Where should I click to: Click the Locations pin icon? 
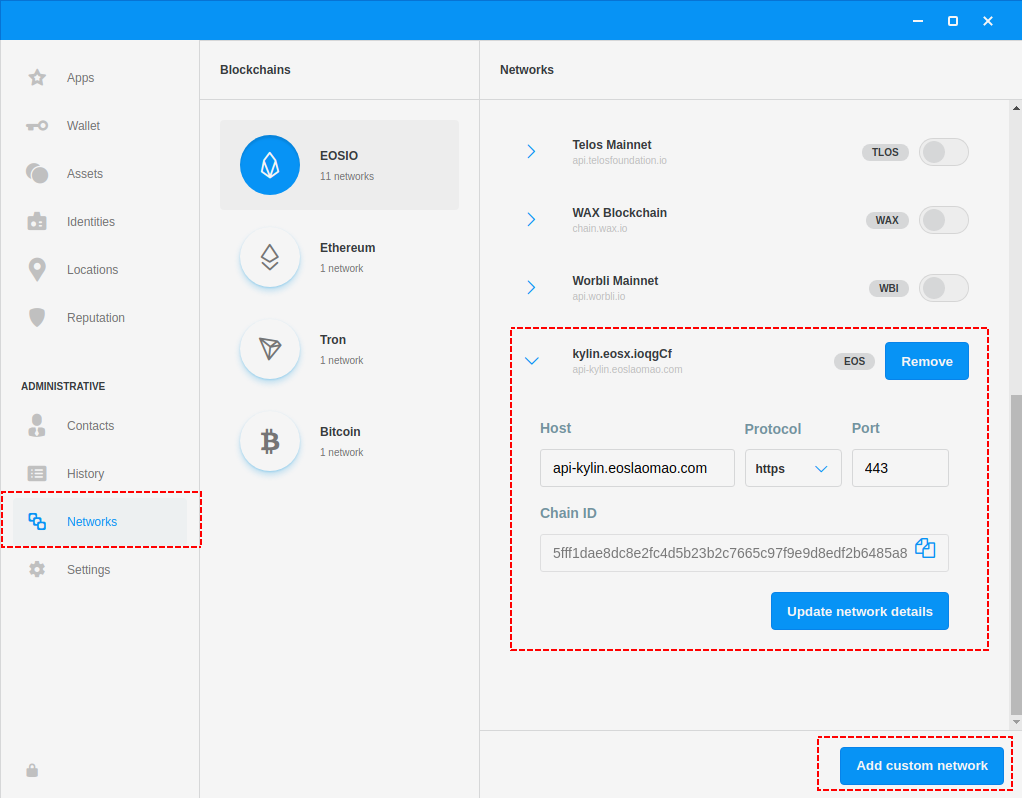[x=37, y=270]
